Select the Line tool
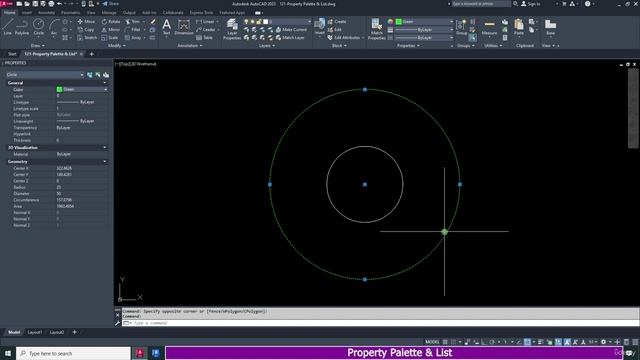The height and width of the screenshot is (360, 640). (7, 27)
